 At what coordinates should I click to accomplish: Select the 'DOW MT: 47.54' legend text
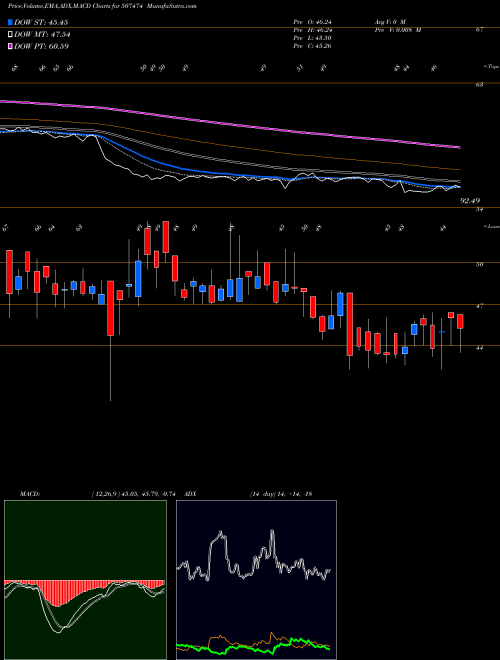click(x=42, y=34)
